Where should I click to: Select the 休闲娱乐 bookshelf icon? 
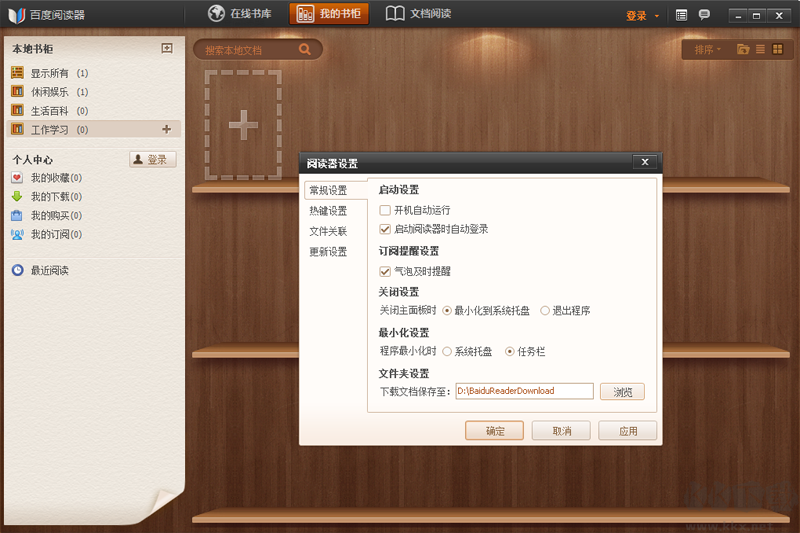(17, 92)
